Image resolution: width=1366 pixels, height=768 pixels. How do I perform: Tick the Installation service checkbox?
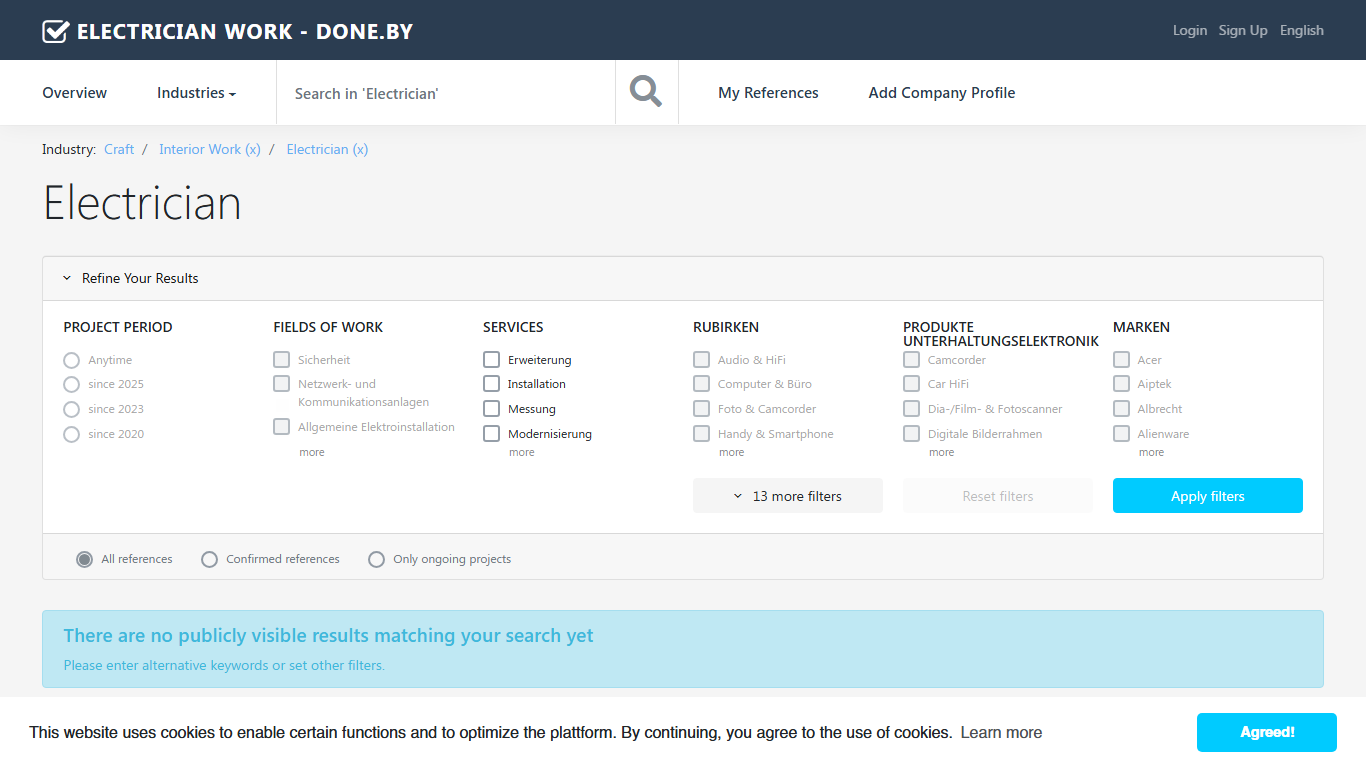(x=492, y=383)
